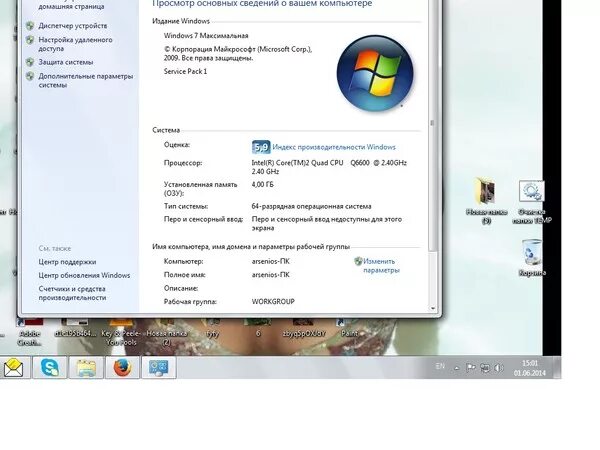Open Настройка удаленного доступа link

point(75,44)
